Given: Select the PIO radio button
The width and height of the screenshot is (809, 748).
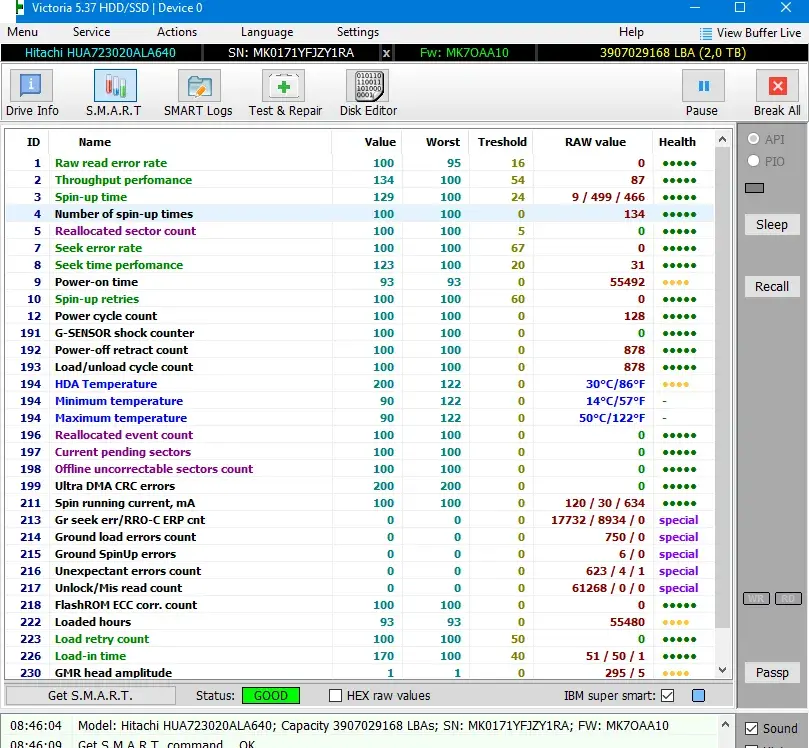Looking at the screenshot, I should (753, 161).
